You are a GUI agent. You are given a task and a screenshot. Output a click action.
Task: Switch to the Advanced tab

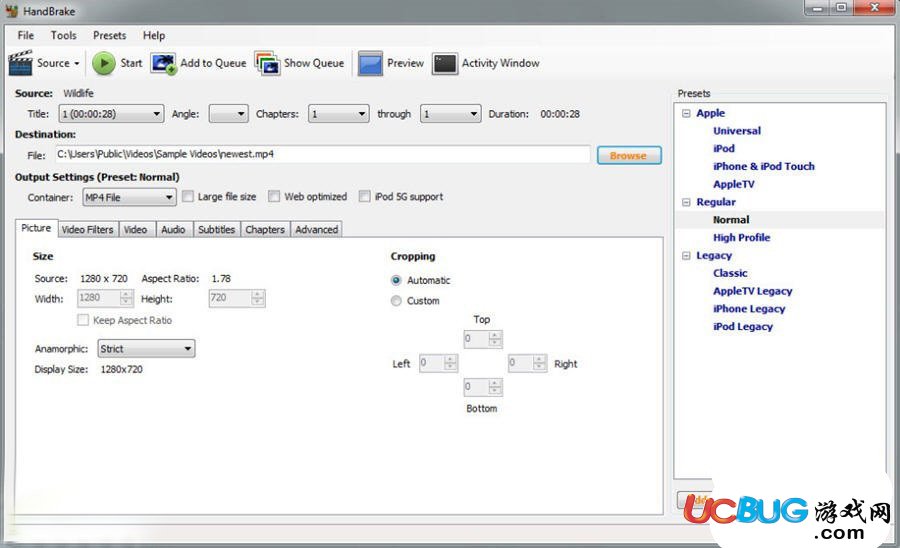click(316, 230)
